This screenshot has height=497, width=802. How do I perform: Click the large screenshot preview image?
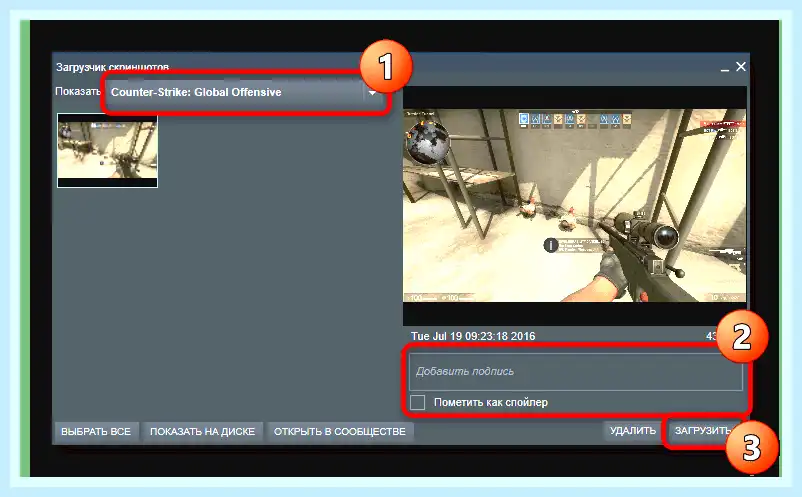[574, 206]
